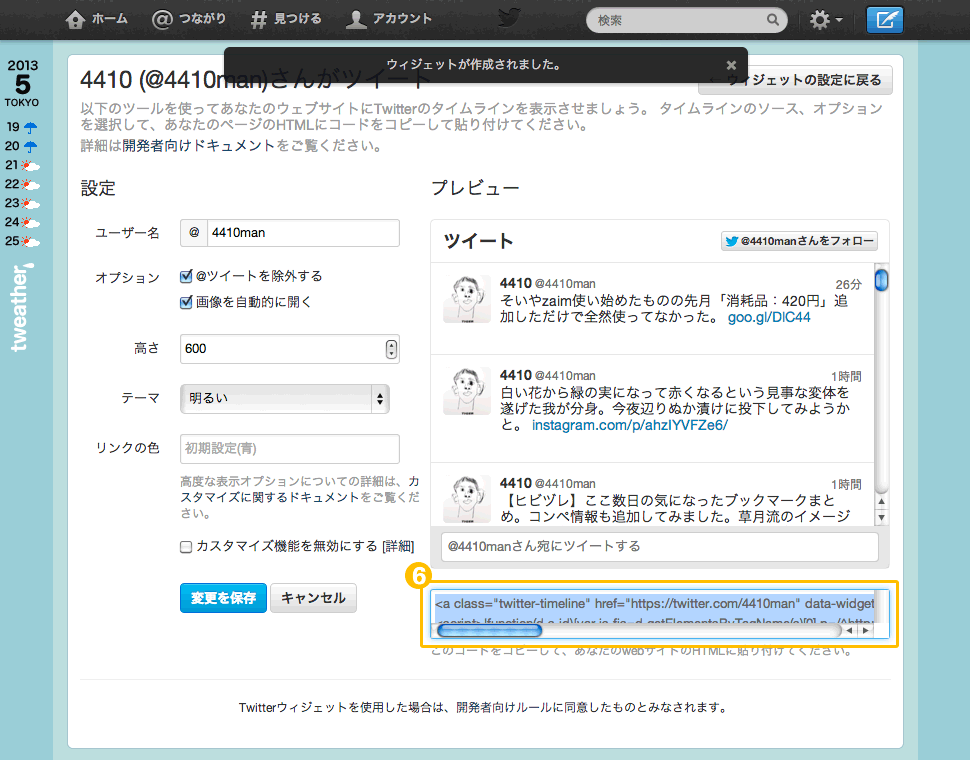Open the テーマ dropdown showing 明るい

tap(285, 399)
